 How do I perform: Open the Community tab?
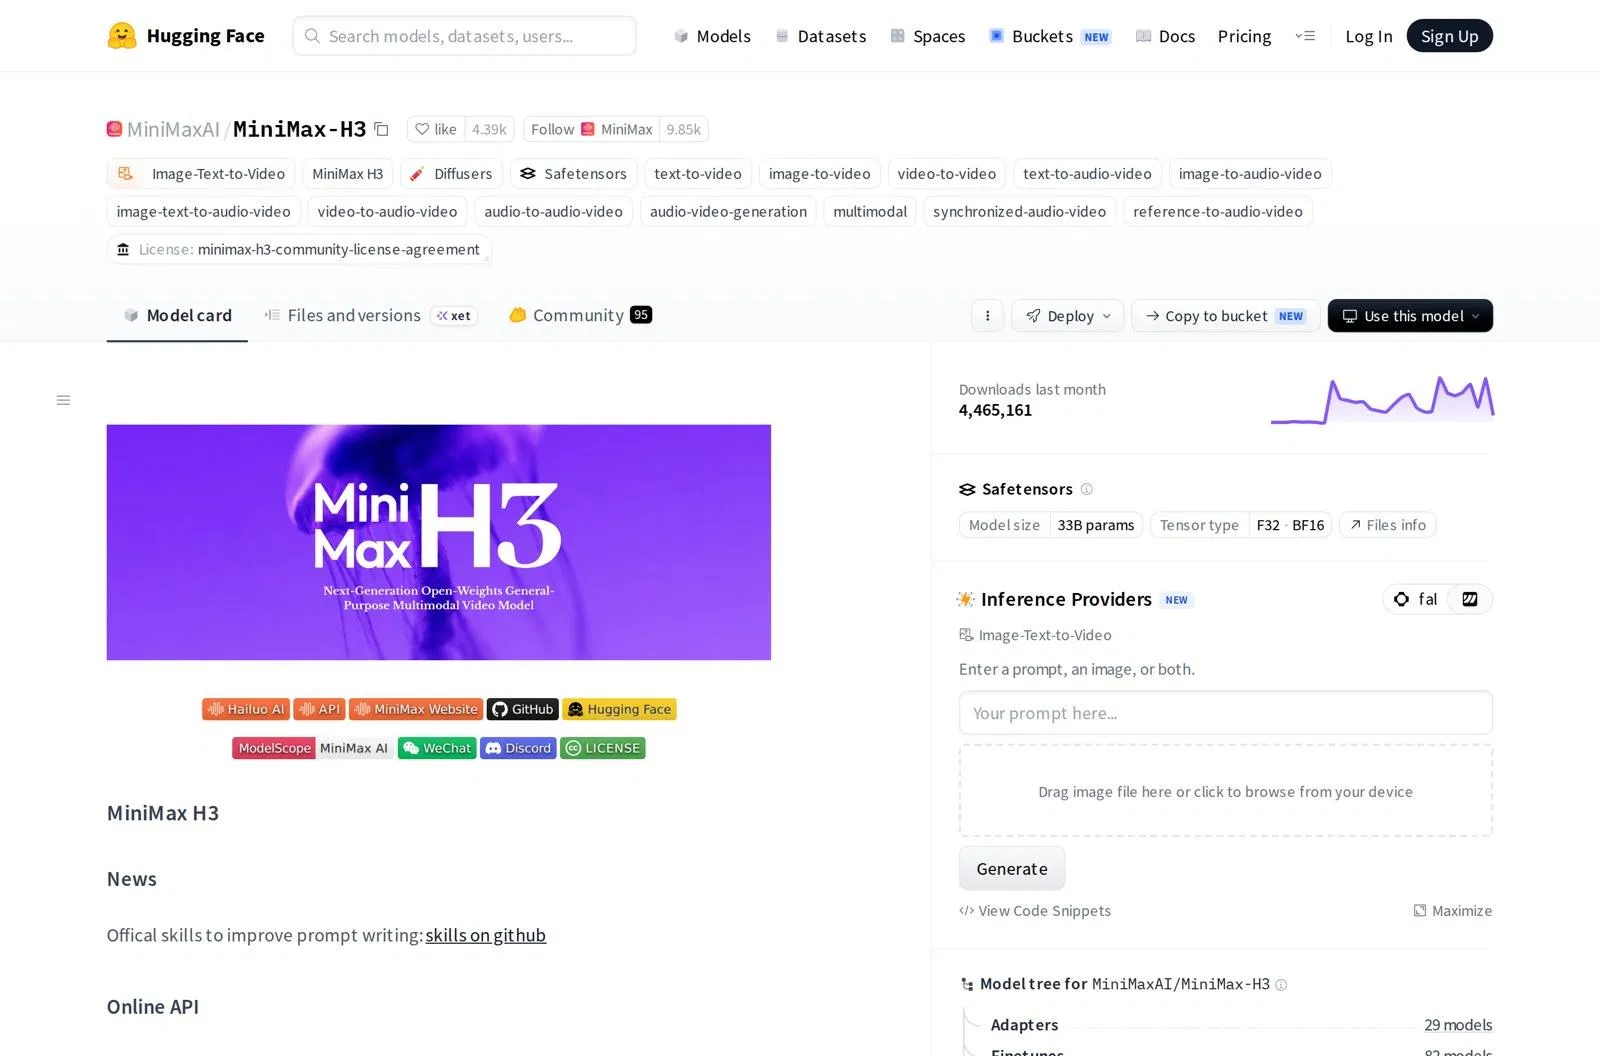pos(580,316)
